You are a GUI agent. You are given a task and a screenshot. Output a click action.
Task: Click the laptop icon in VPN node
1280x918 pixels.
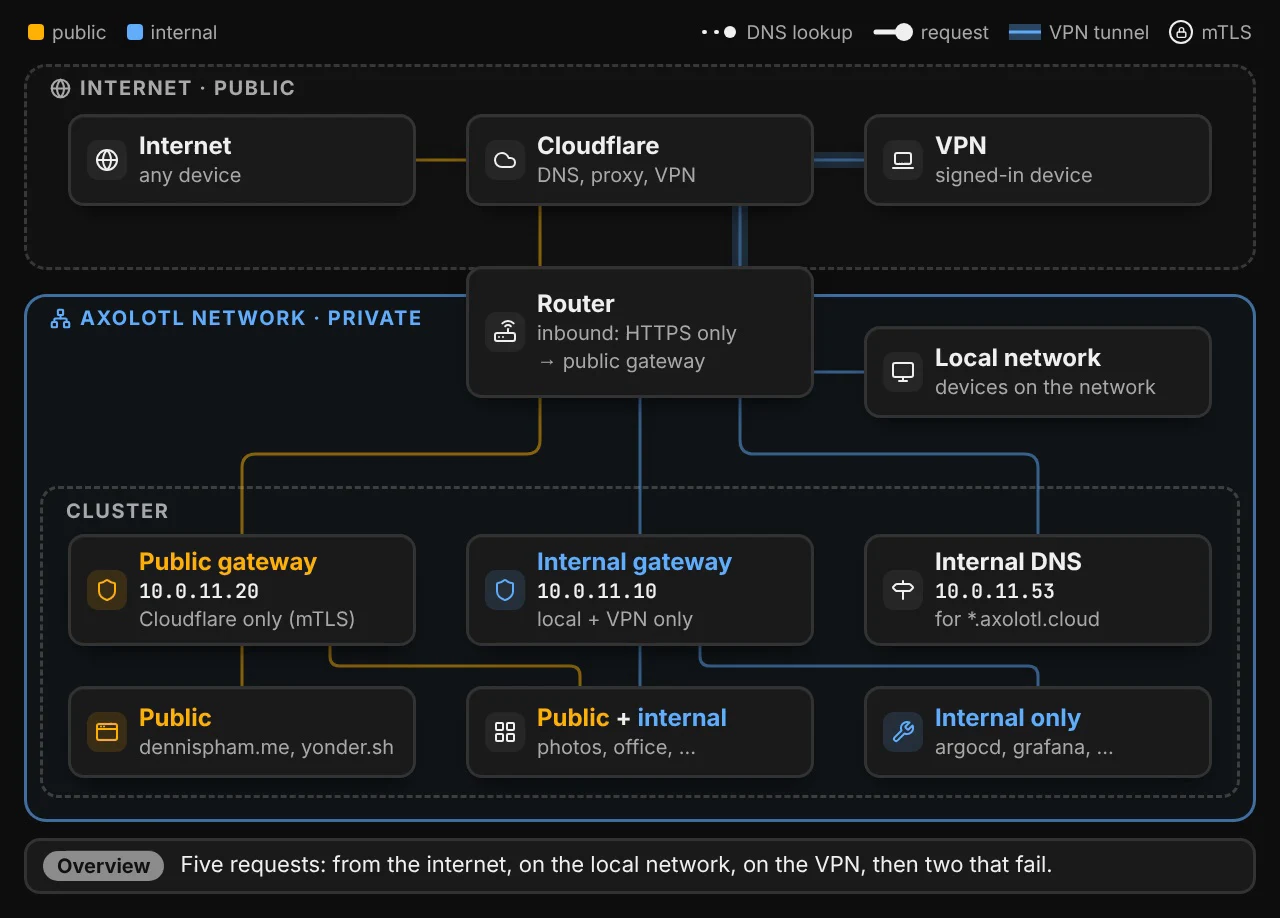tap(903, 160)
